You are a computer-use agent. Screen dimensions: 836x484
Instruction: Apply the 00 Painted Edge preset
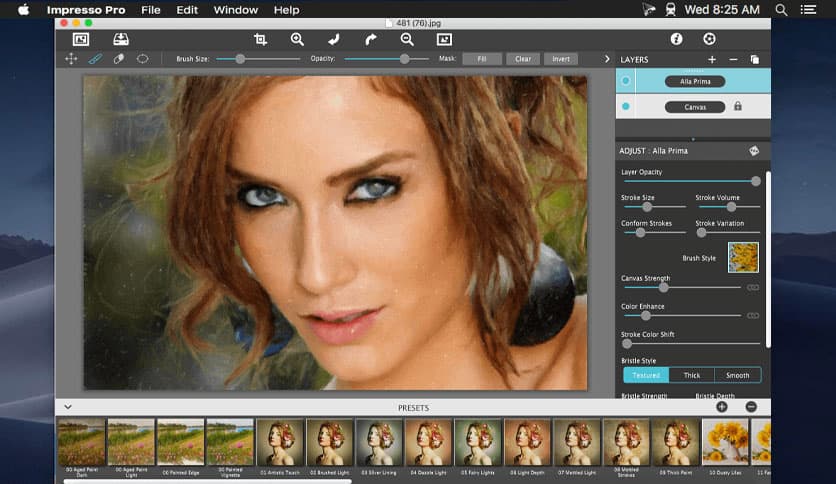180,442
